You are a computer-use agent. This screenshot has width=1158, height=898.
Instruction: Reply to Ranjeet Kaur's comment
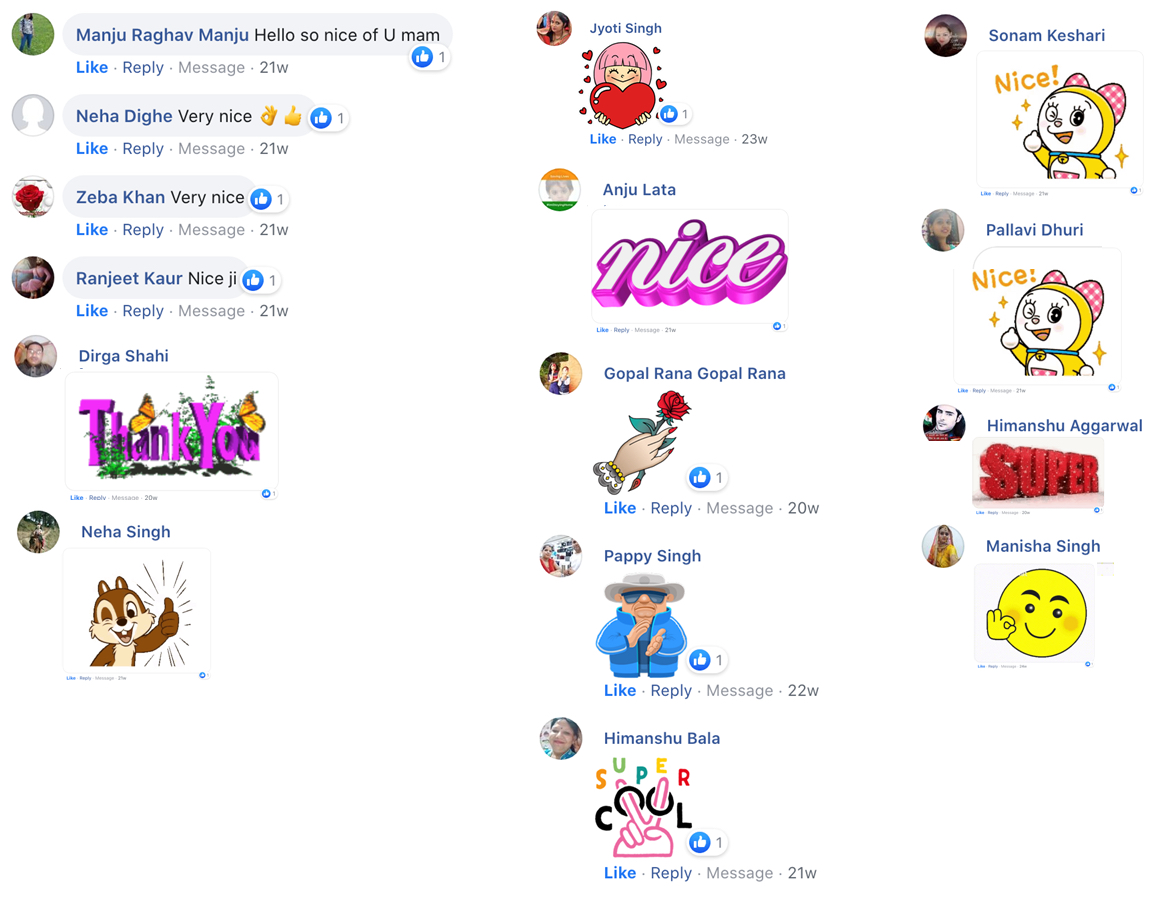[x=143, y=311]
